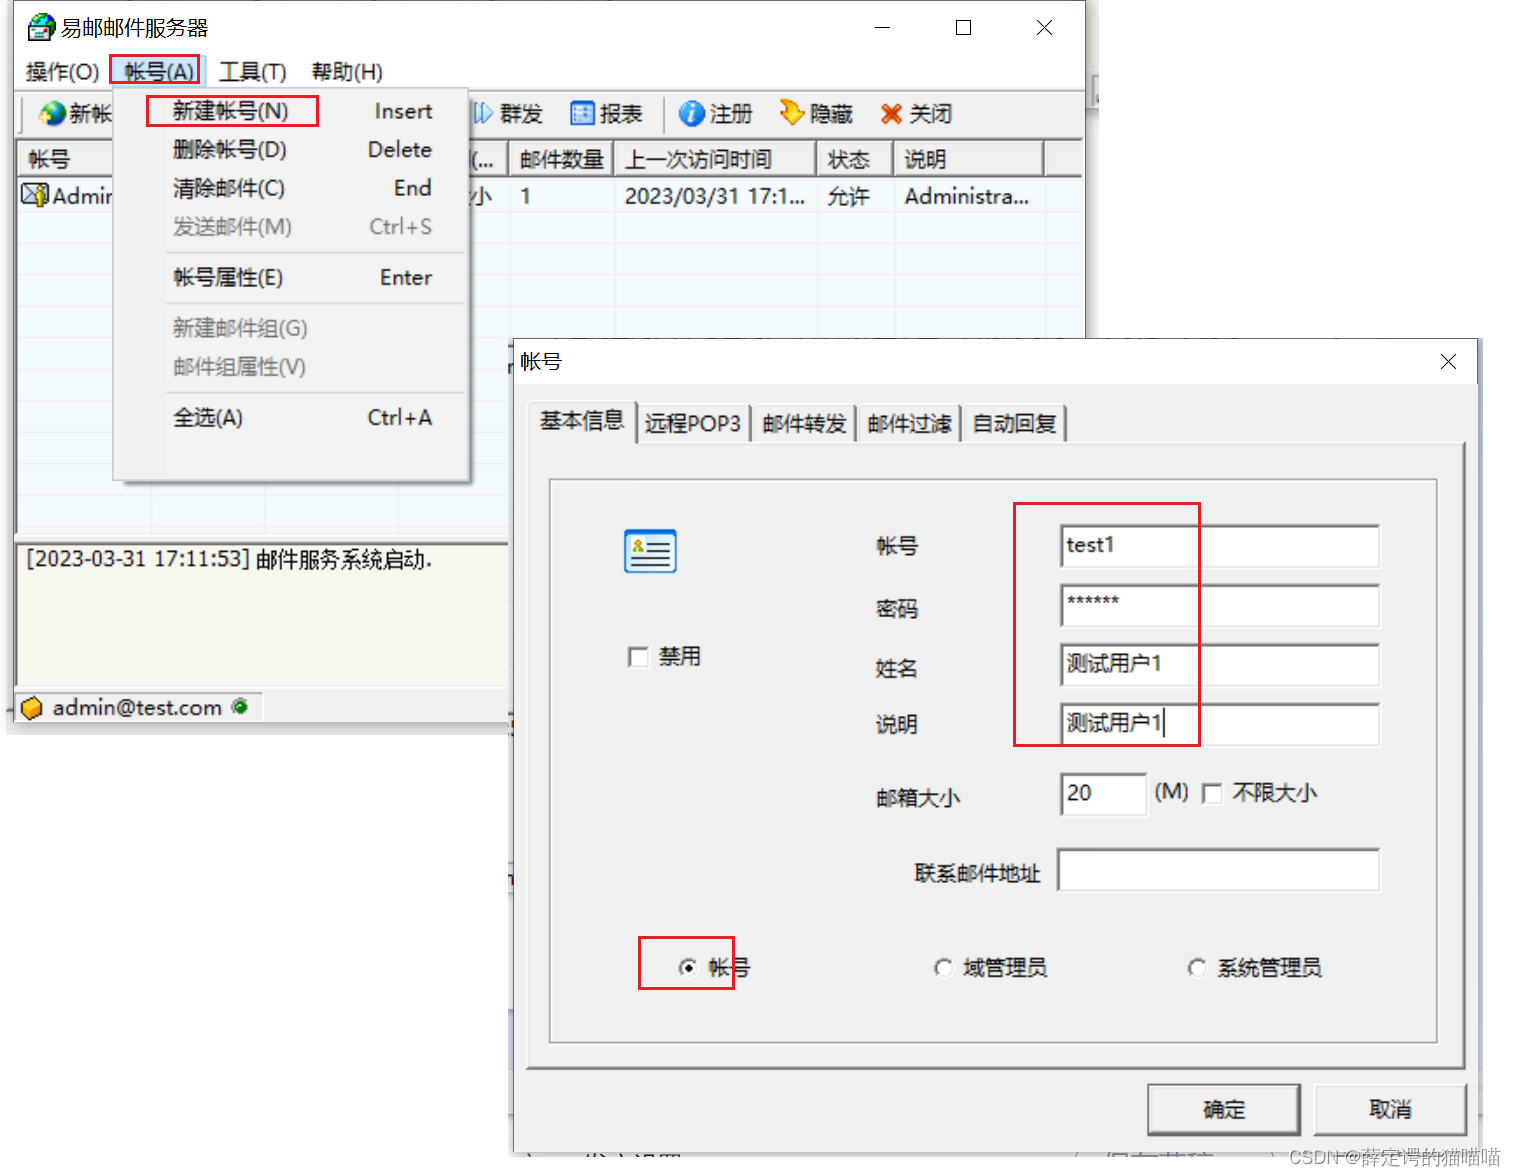Screen dimensions: 1516x1176
Task: Choose 全选(A) in the account menu
Action: [x=207, y=417]
